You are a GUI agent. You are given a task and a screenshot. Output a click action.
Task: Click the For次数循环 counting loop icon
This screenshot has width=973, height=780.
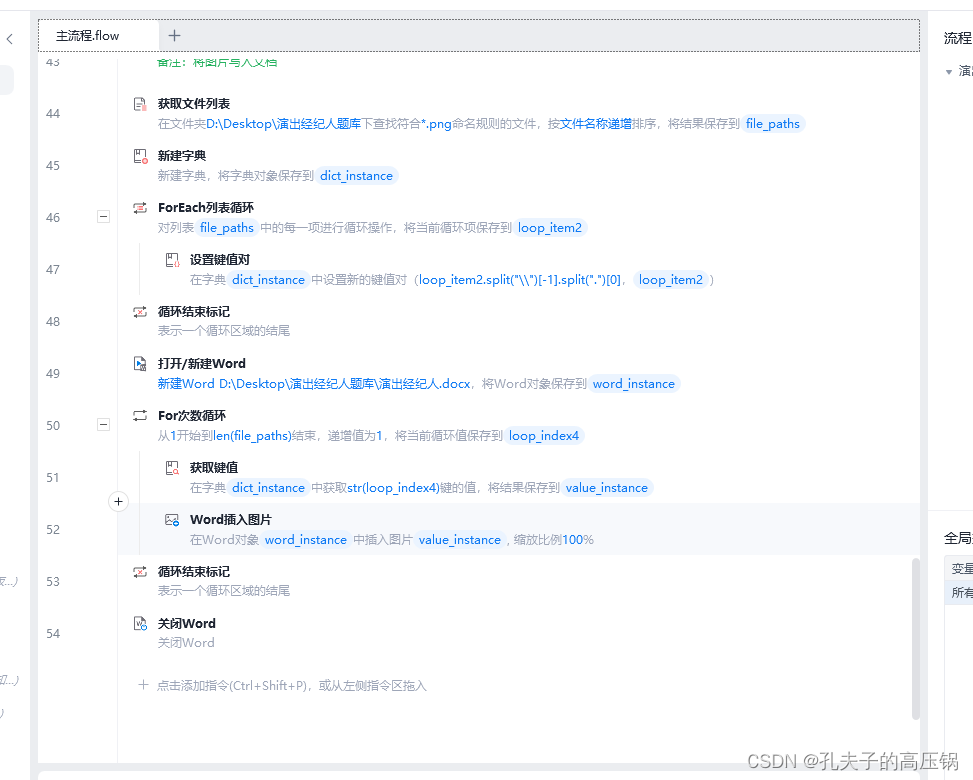[141, 415]
